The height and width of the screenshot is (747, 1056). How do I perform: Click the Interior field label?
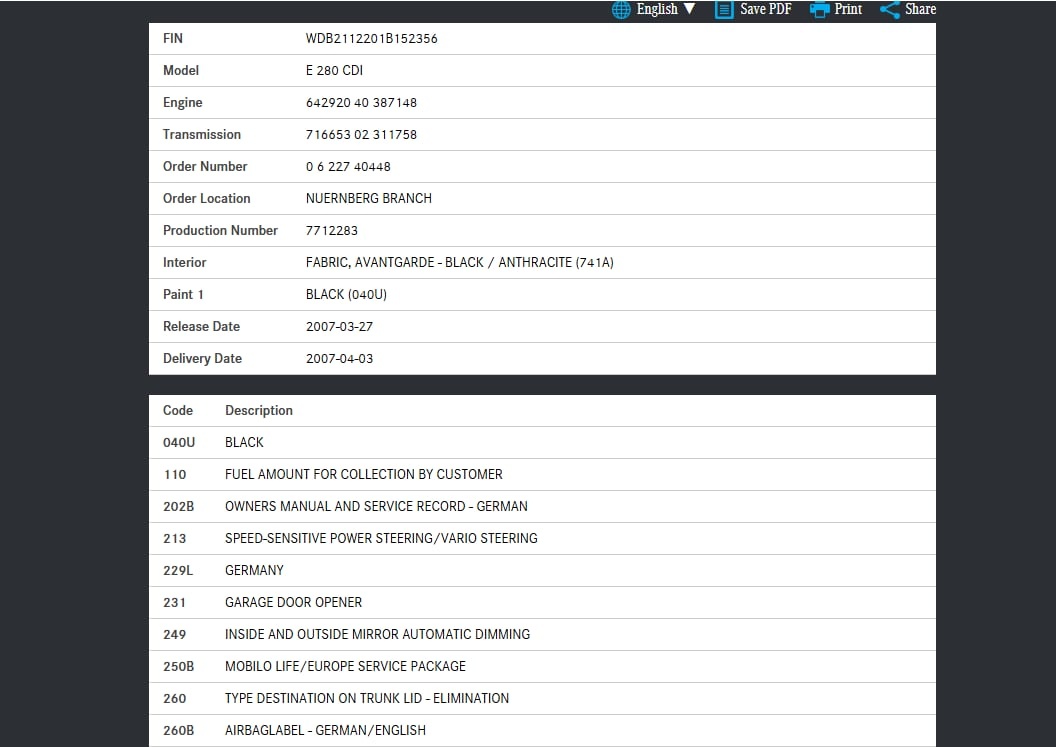tap(185, 262)
